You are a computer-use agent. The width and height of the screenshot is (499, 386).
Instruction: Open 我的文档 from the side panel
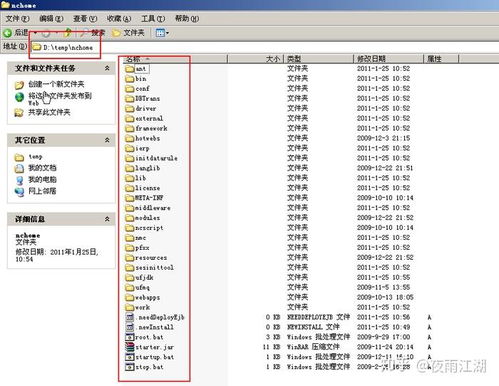pyautogui.click(x=42, y=168)
